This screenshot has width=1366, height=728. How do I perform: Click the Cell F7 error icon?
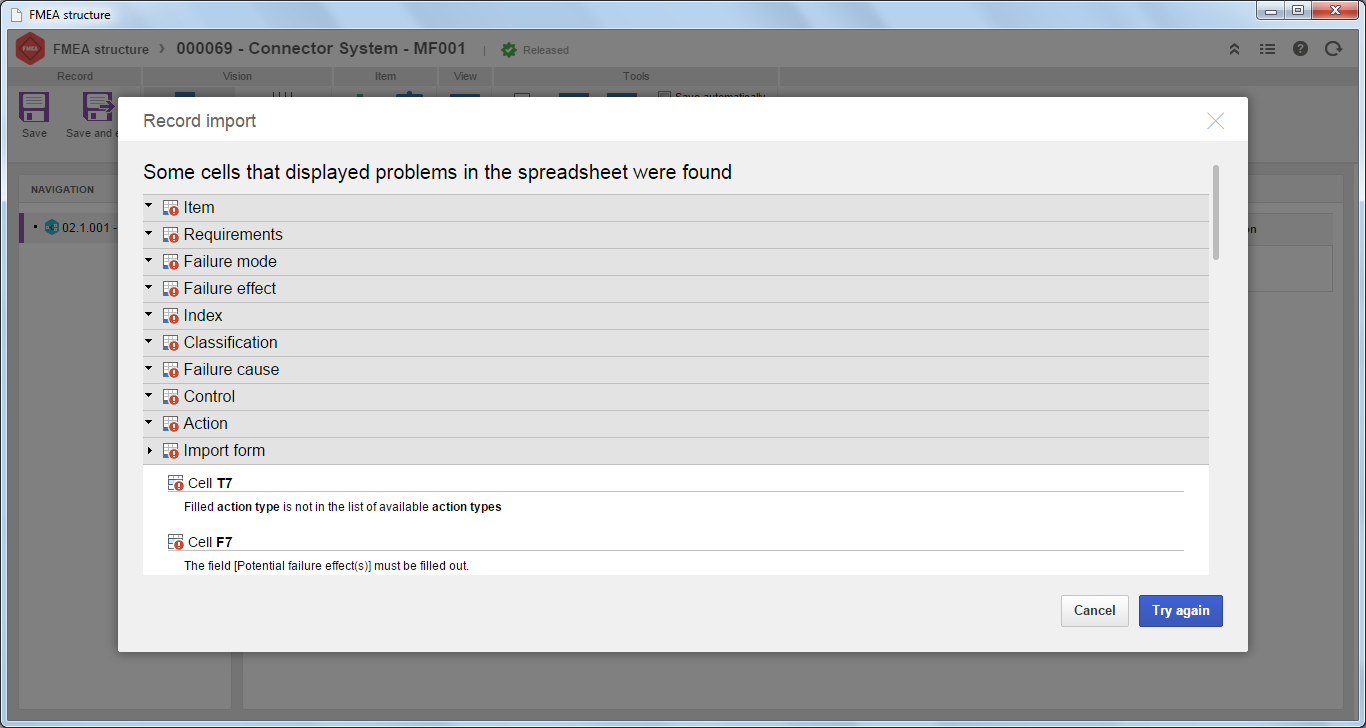point(176,542)
